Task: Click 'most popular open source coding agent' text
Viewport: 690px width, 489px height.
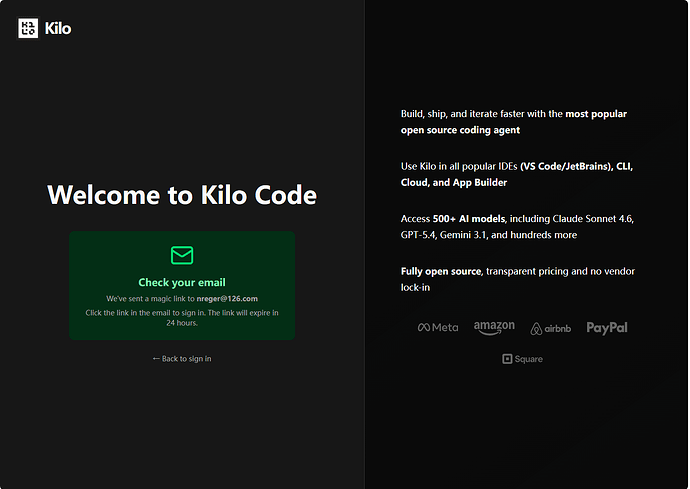Action: coord(514,122)
